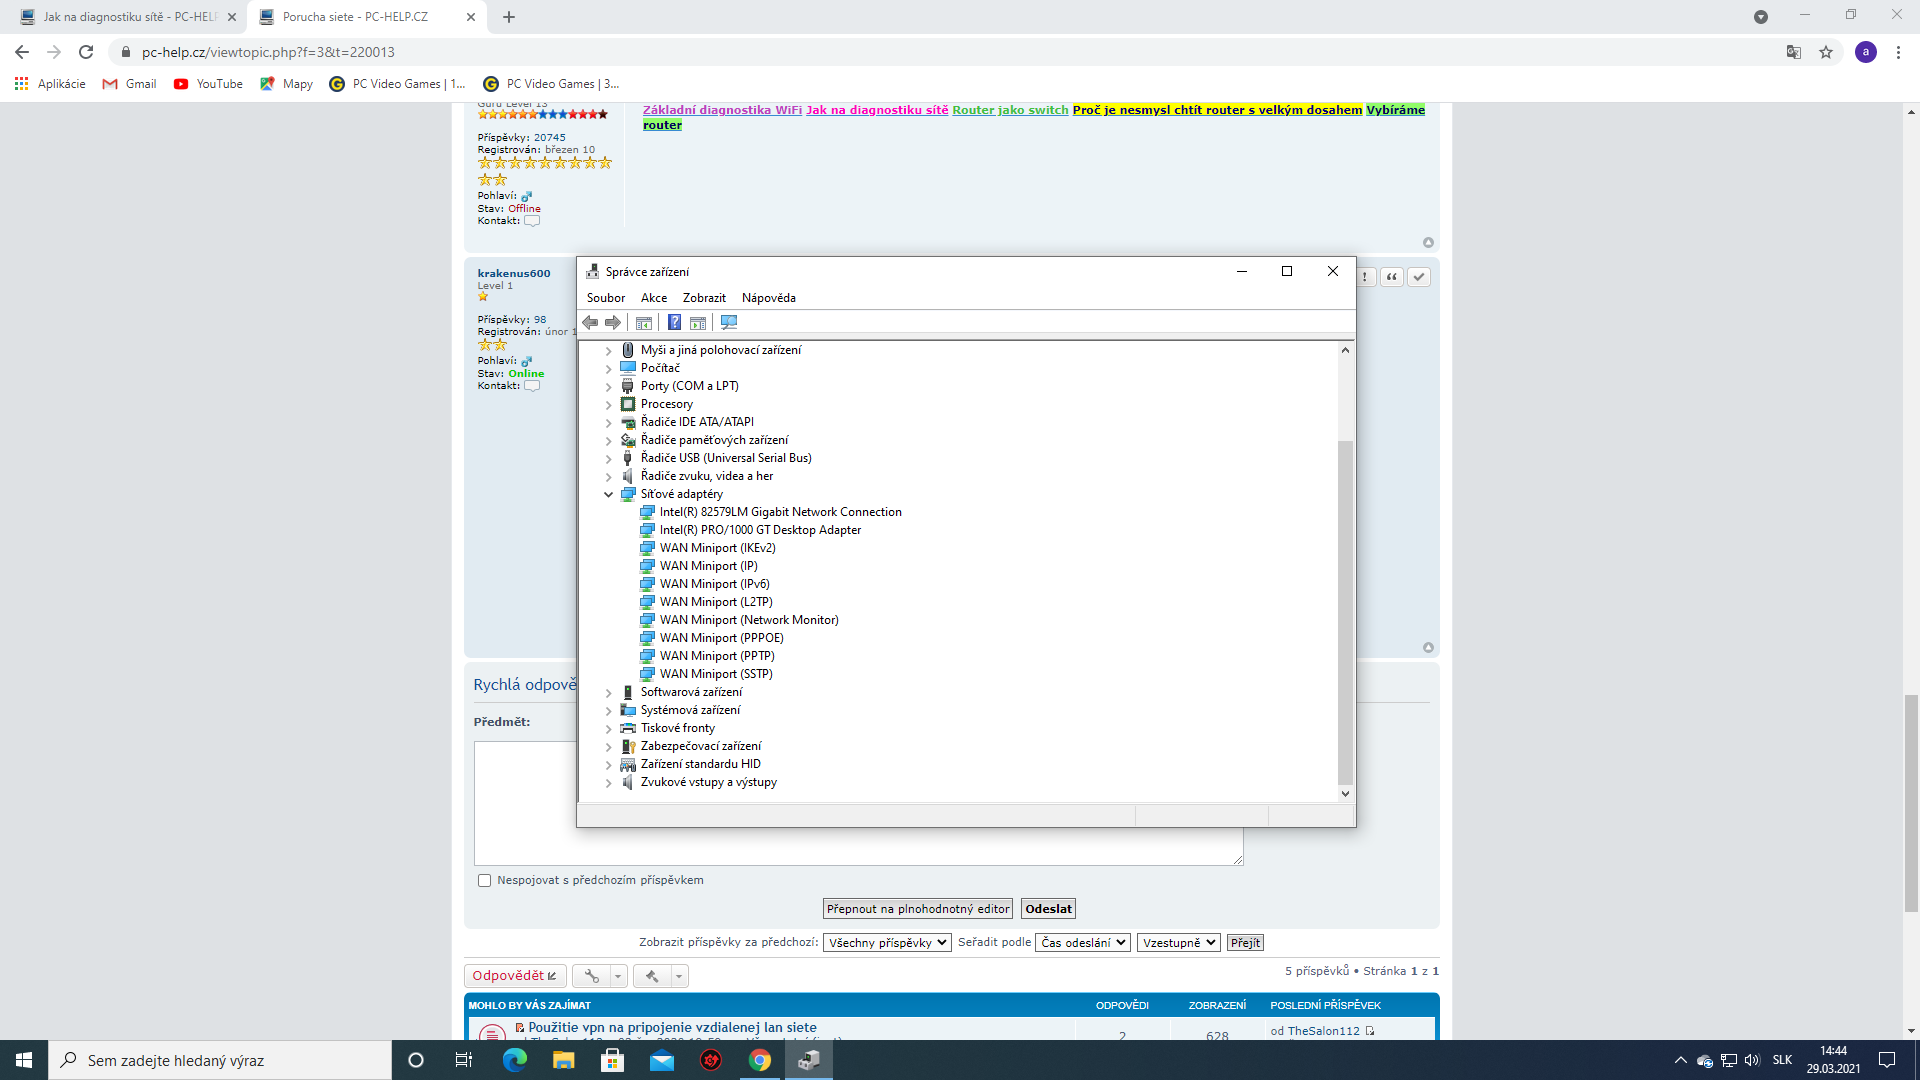1920x1080 pixels.
Task: Open File Explorer from the taskbar
Action: coord(563,1060)
